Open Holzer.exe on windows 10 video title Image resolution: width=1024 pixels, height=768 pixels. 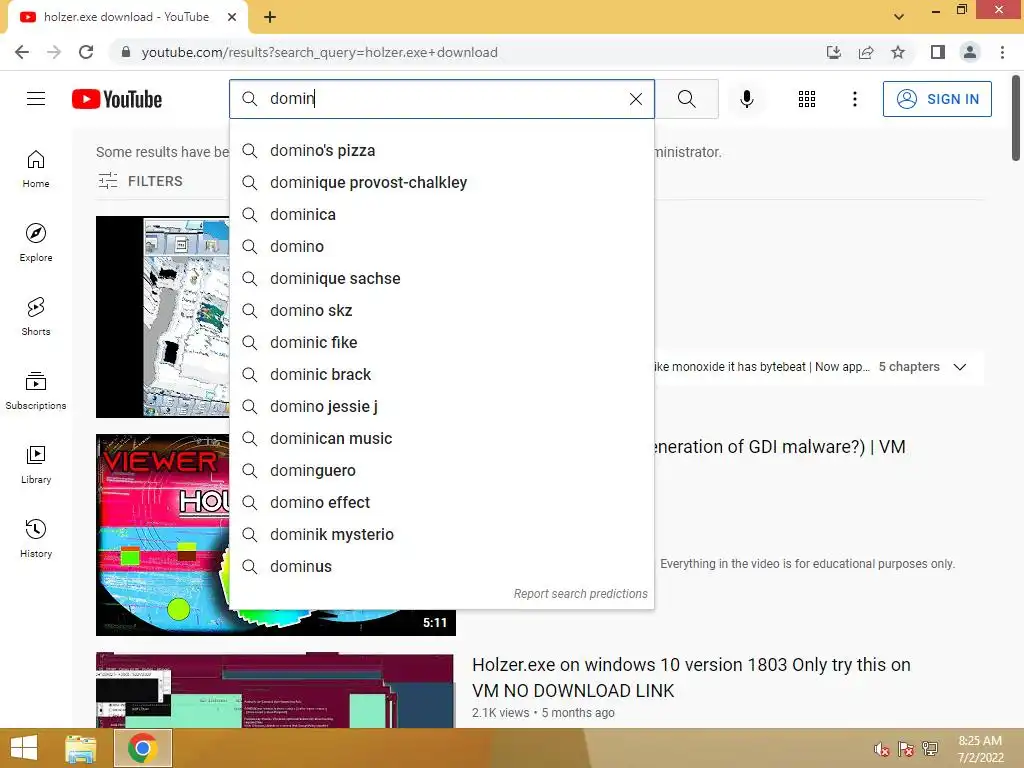click(x=691, y=677)
